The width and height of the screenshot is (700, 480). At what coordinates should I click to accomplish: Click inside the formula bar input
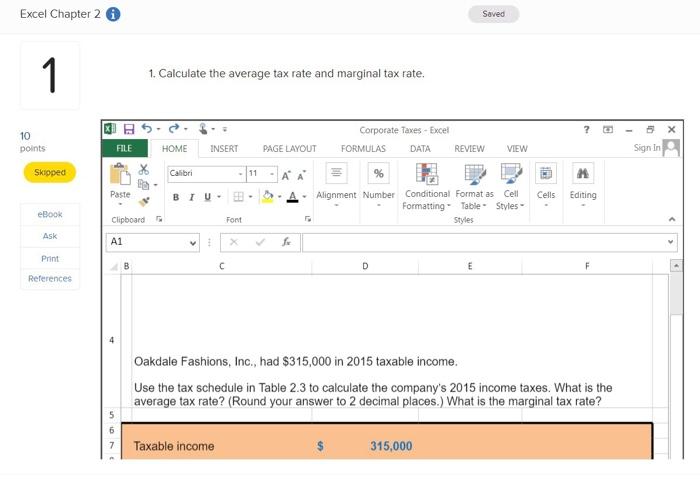pos(484,242)
